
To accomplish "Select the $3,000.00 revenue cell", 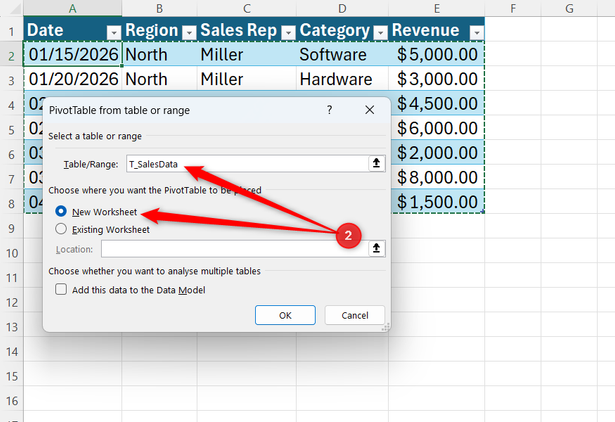I will pyautogui.click(x=437, y=79).
